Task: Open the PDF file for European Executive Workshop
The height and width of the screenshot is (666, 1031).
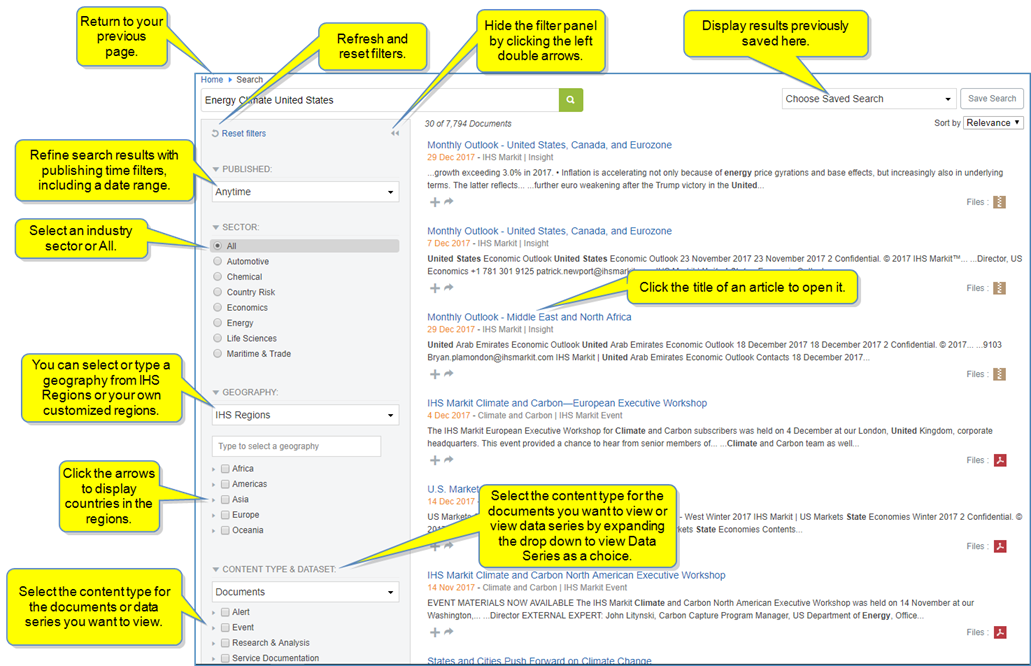Action: [x=1000, y=460]
